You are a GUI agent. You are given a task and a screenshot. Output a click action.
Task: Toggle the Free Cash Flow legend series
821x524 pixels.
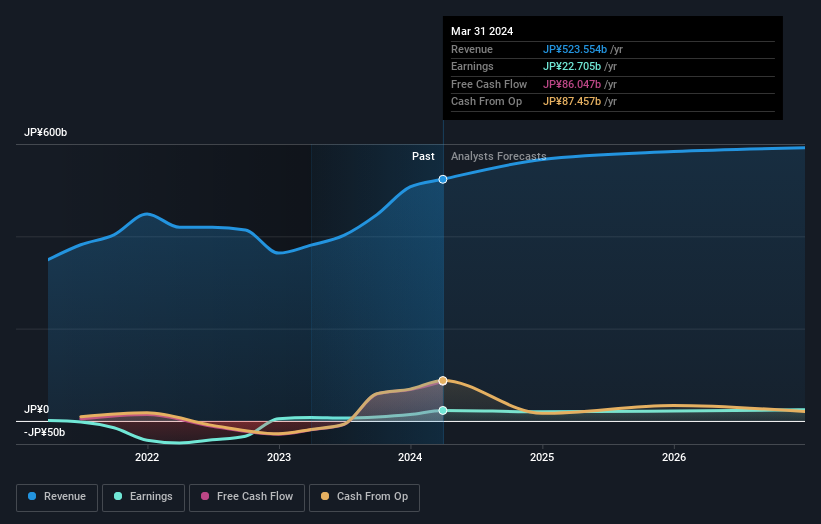pyautogui.click(x=247, y=497)
